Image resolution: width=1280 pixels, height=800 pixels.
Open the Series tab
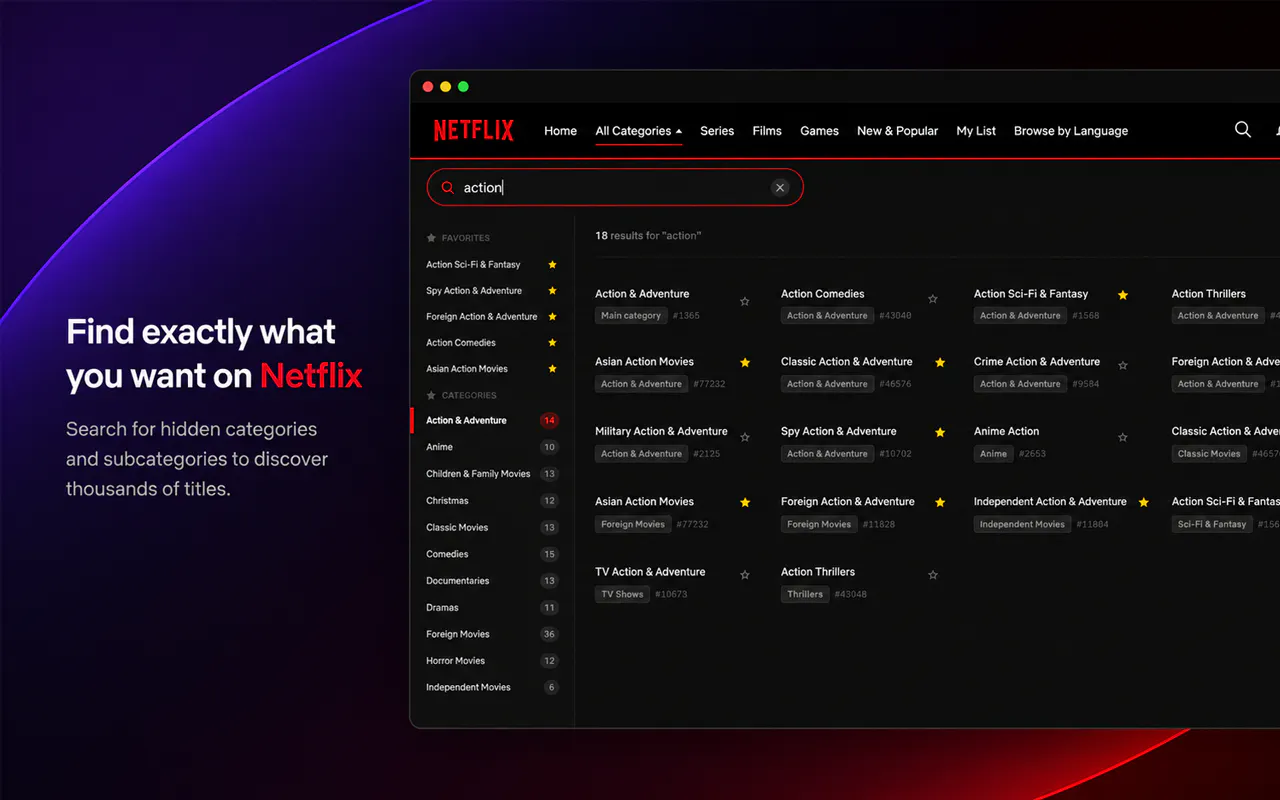[x=717, y=131]
